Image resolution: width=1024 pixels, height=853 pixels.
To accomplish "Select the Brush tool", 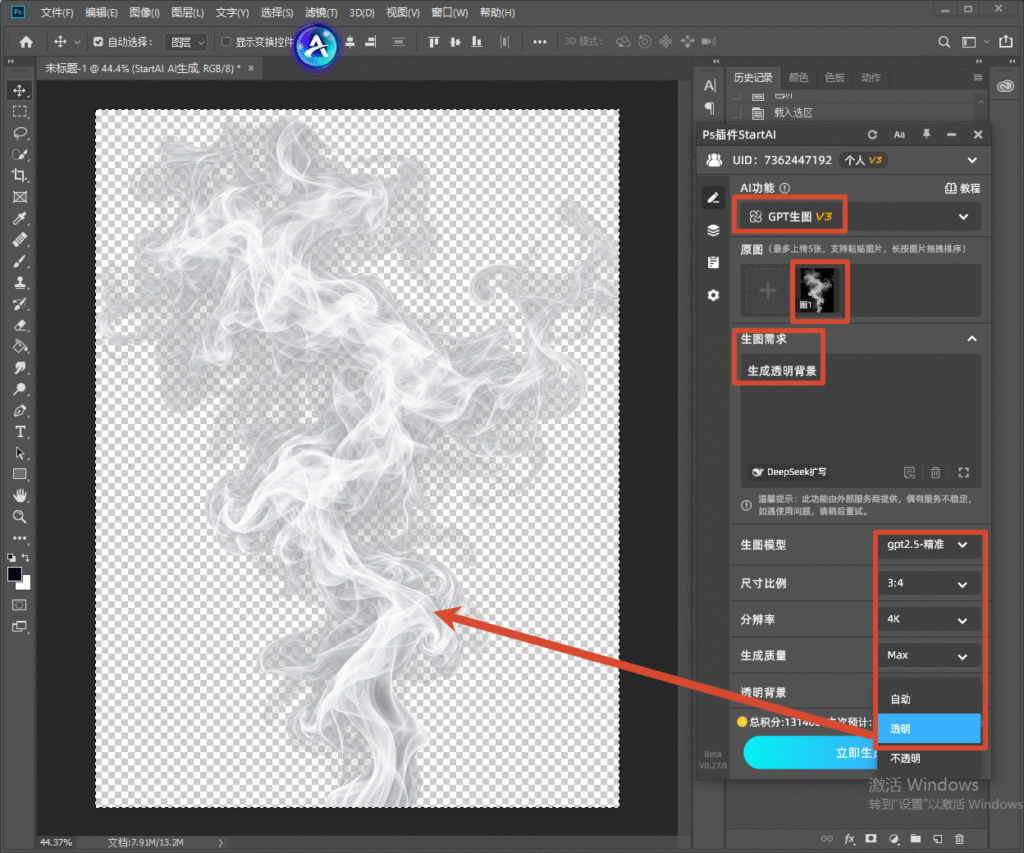I will (x=20, y=261).
